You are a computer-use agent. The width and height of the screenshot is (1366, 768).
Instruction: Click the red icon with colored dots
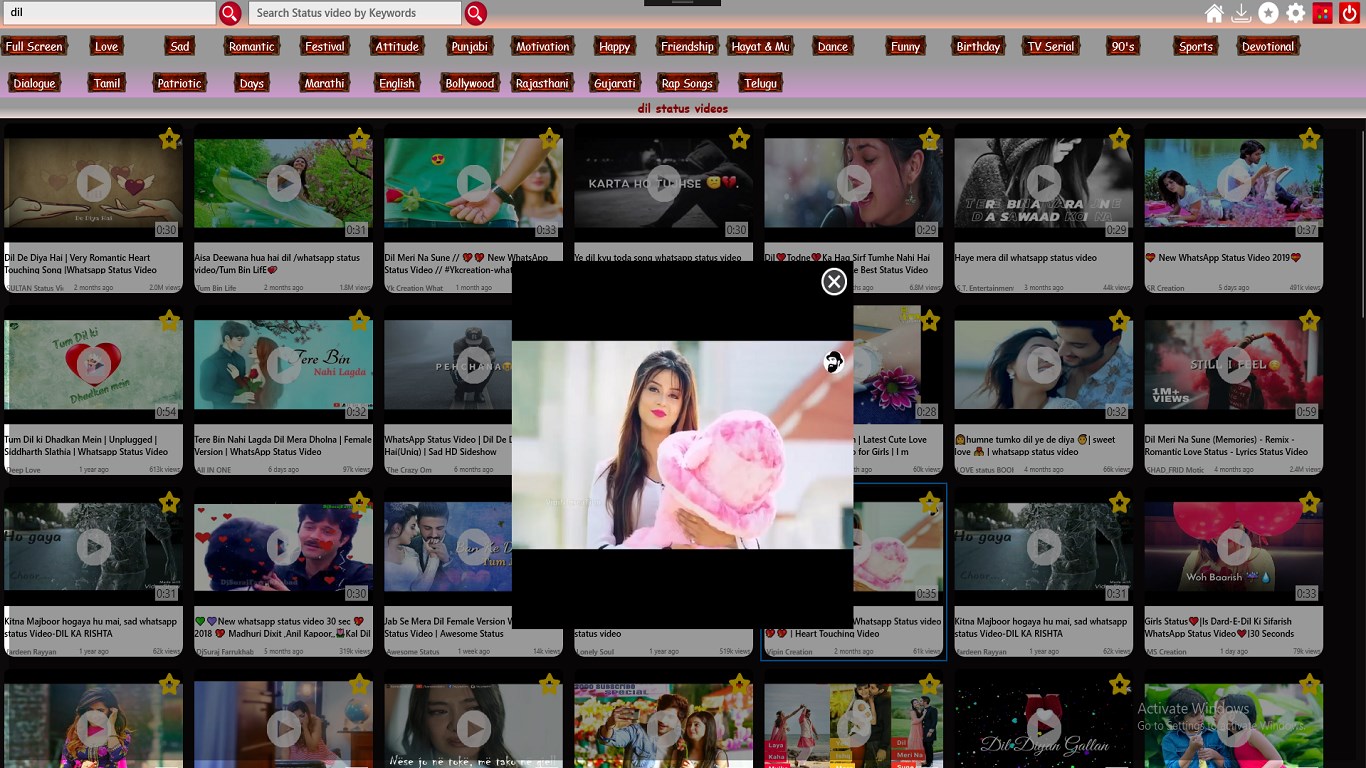(1323, 13)
